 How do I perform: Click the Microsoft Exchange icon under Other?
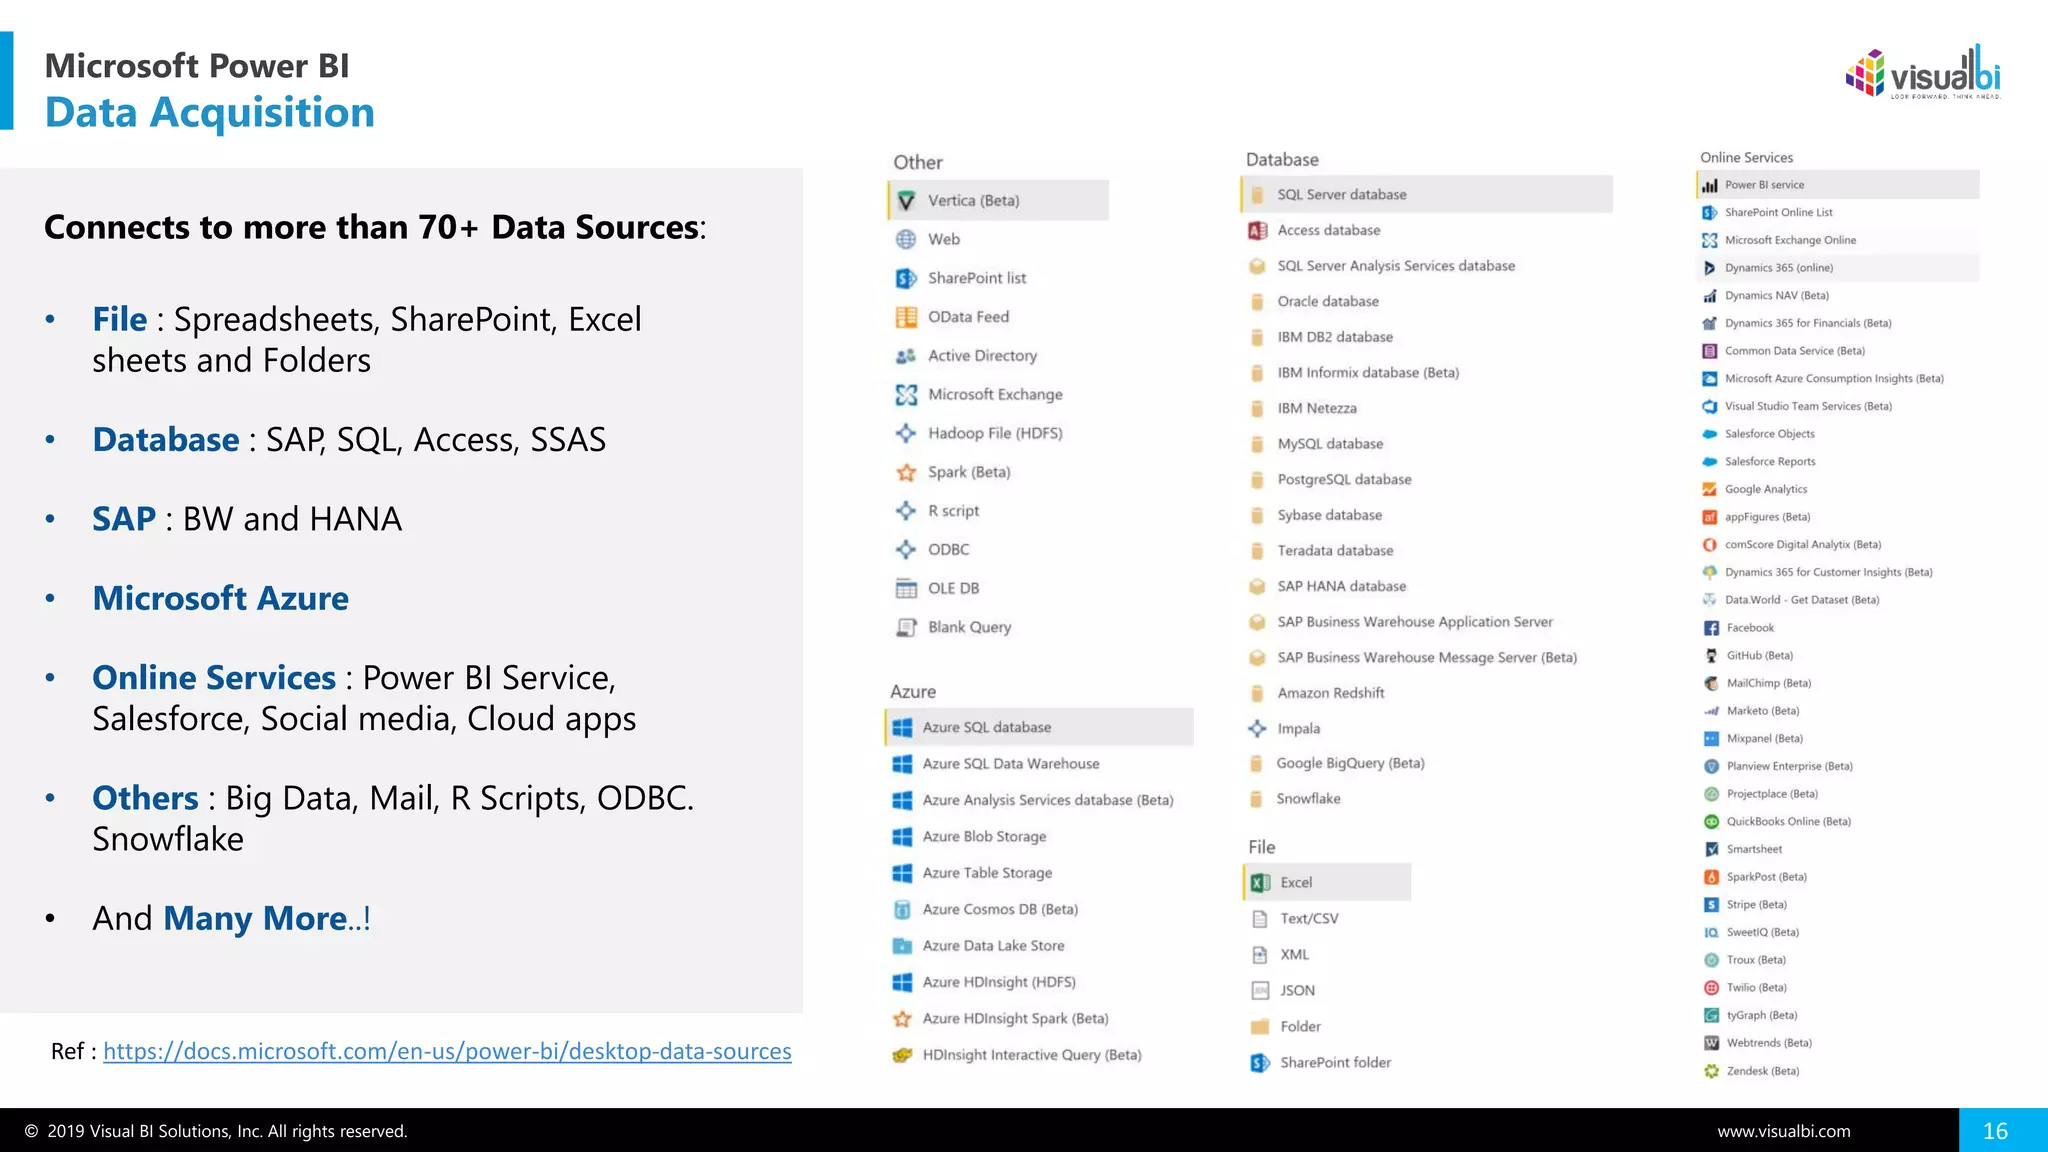coord(906,395)
